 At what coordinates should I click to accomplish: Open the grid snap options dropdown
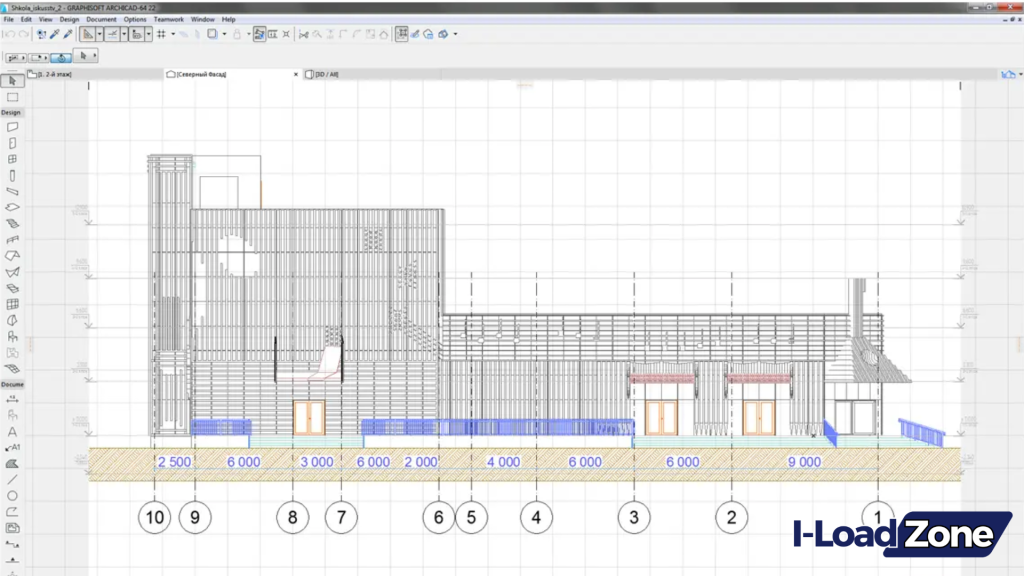coord(172,34)
